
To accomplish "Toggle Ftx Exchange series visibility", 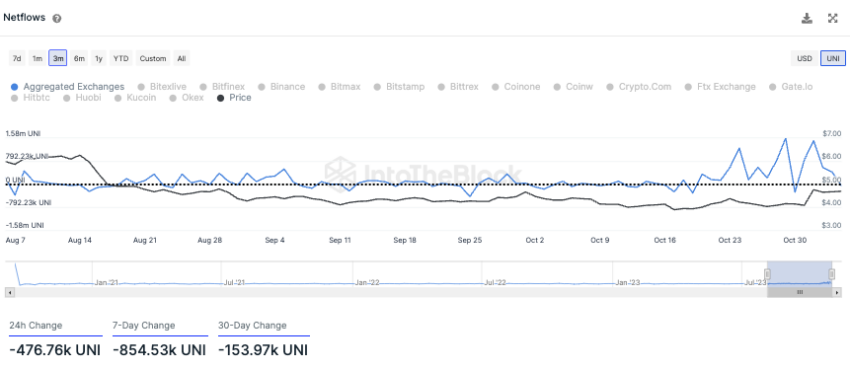I will (720, 87).
